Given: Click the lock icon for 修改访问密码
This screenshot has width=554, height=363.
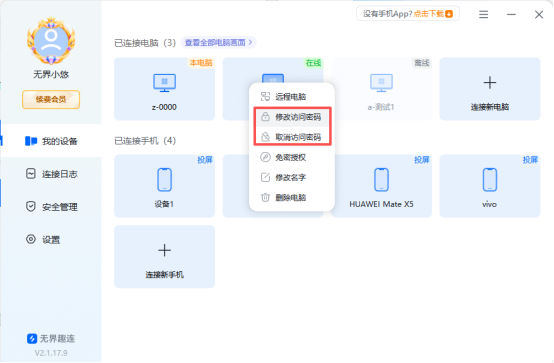Looking at the screenshot, I should pyautogui.click(x=265, y=117).
